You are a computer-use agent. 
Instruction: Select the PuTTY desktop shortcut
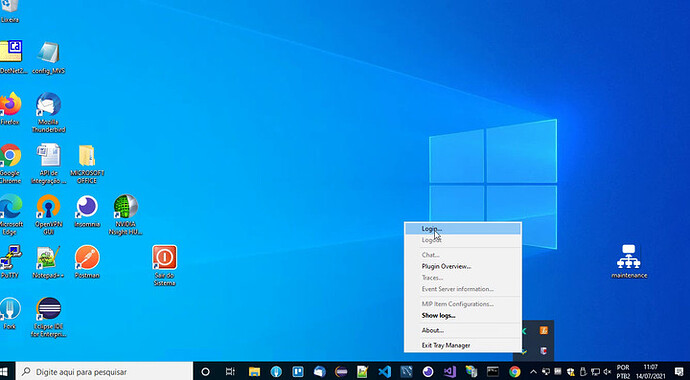coord(10,262)
